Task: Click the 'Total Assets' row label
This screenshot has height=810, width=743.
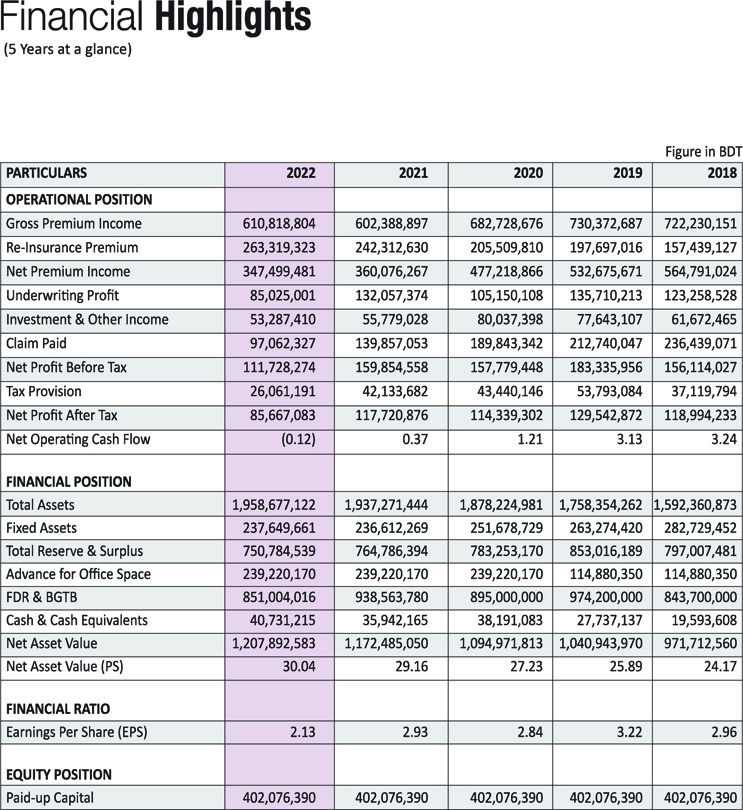Action: pos(40,505)
